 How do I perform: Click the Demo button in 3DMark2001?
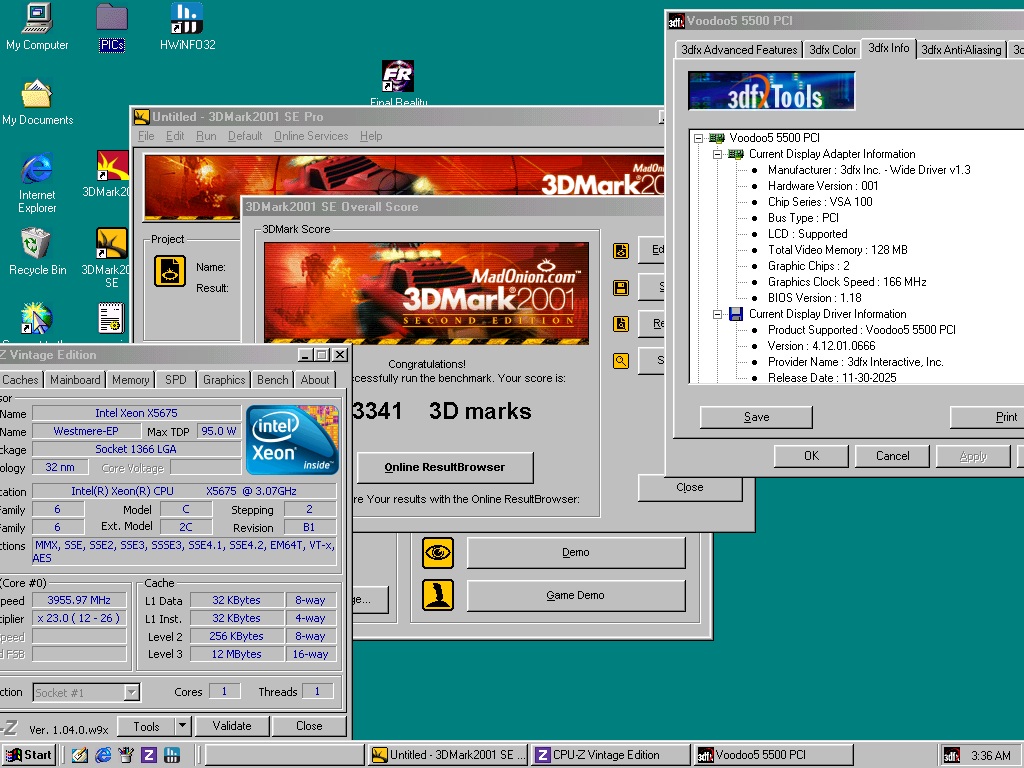click(575, 552)
